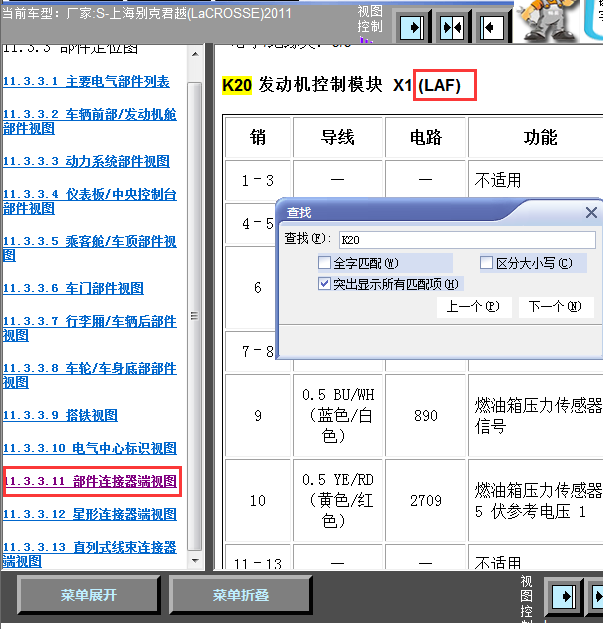
Task: Open link 11.3.3.4 仪表板/中央控制台部件视图
Action: 89,201
